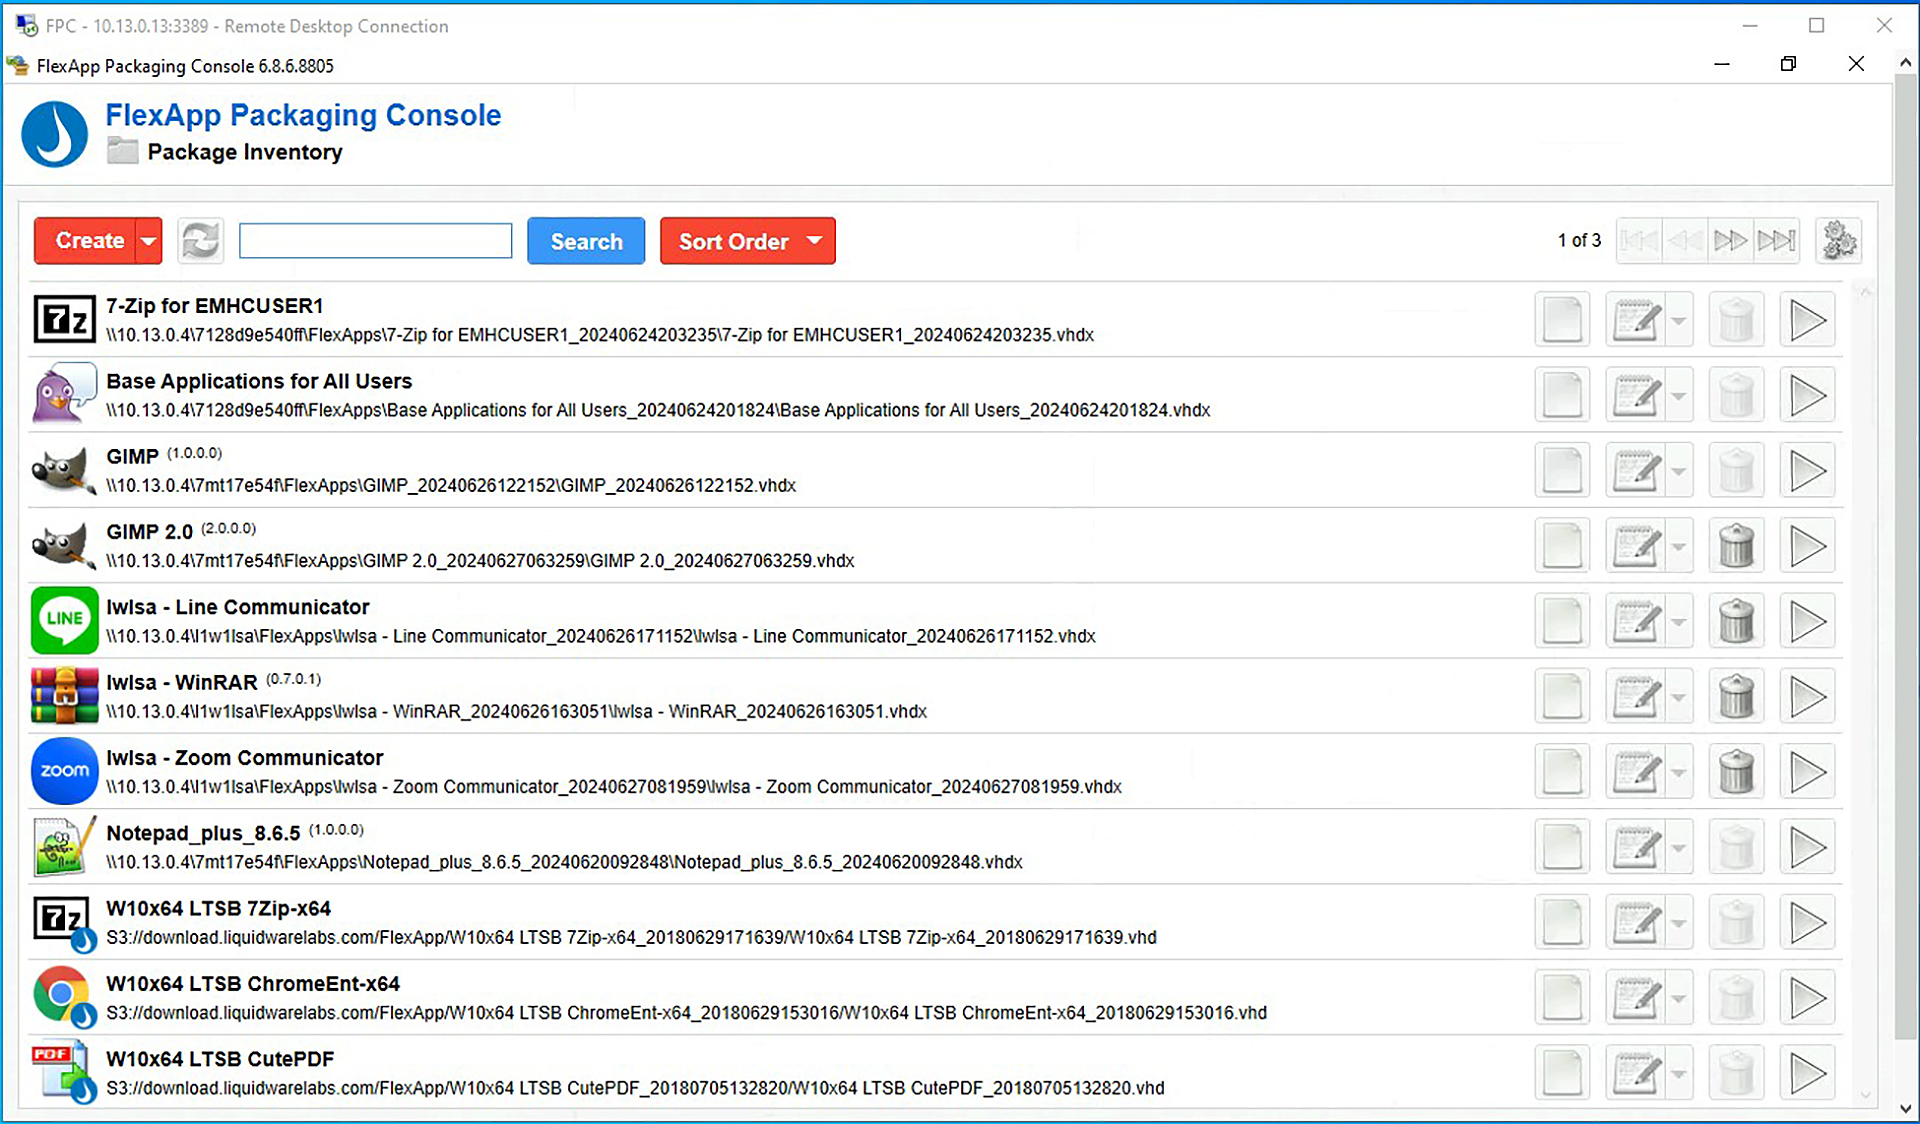Activate W10x64 LTSB CutePDF play button
Image resolution: width=1920 pixels, height=1124 pixels.
pos(1807,1074)
